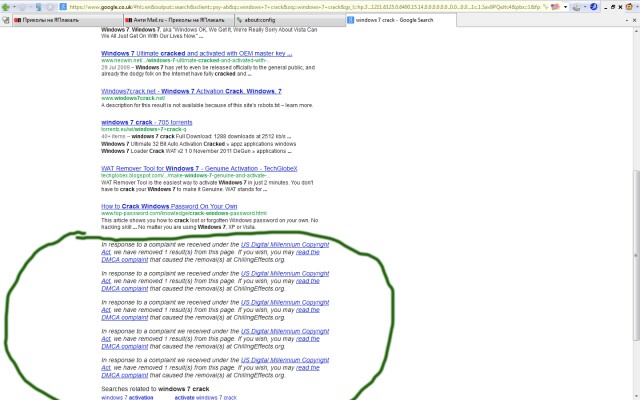Click the 'learn more' link under Windows7crack.net
Screen dimensions: 640x400
click(x=299, y=105)
